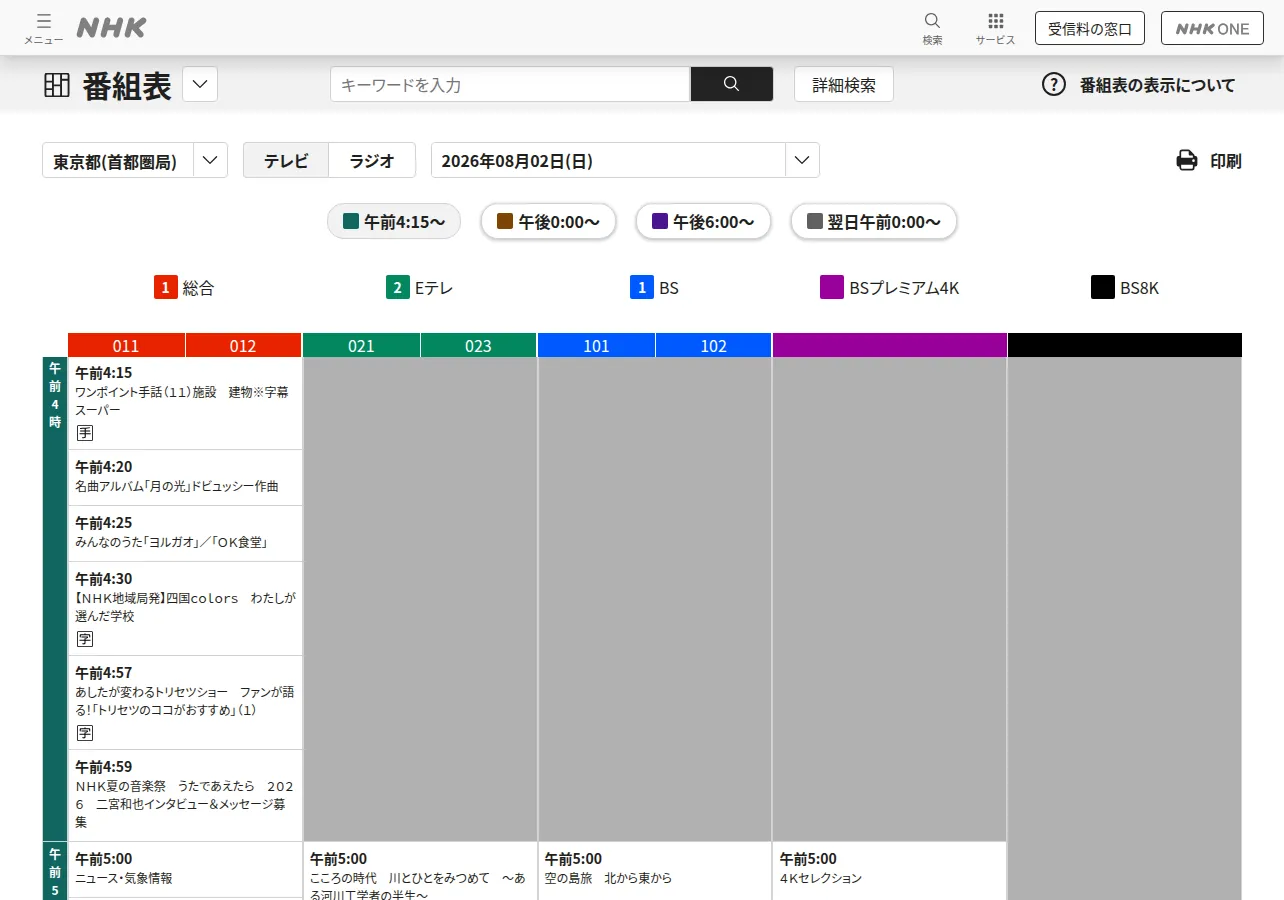Go to the NHK logo home
This screenshot has height=900, width=1284.
[111, 28]
